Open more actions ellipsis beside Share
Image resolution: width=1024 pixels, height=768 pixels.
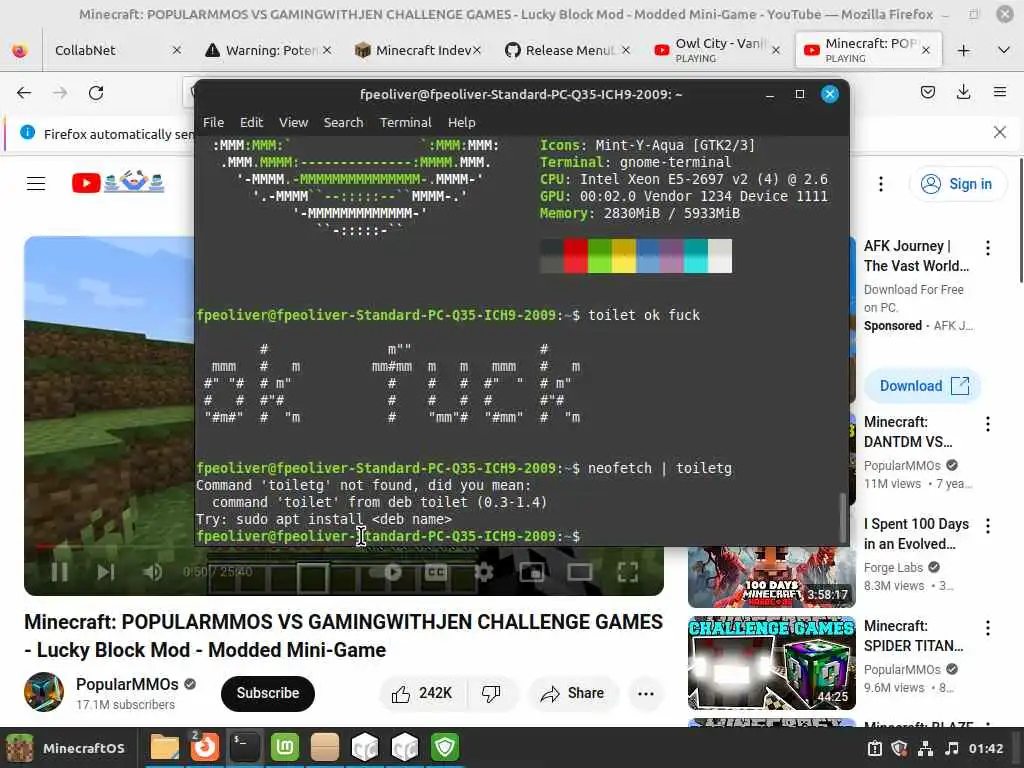[645, 694]
